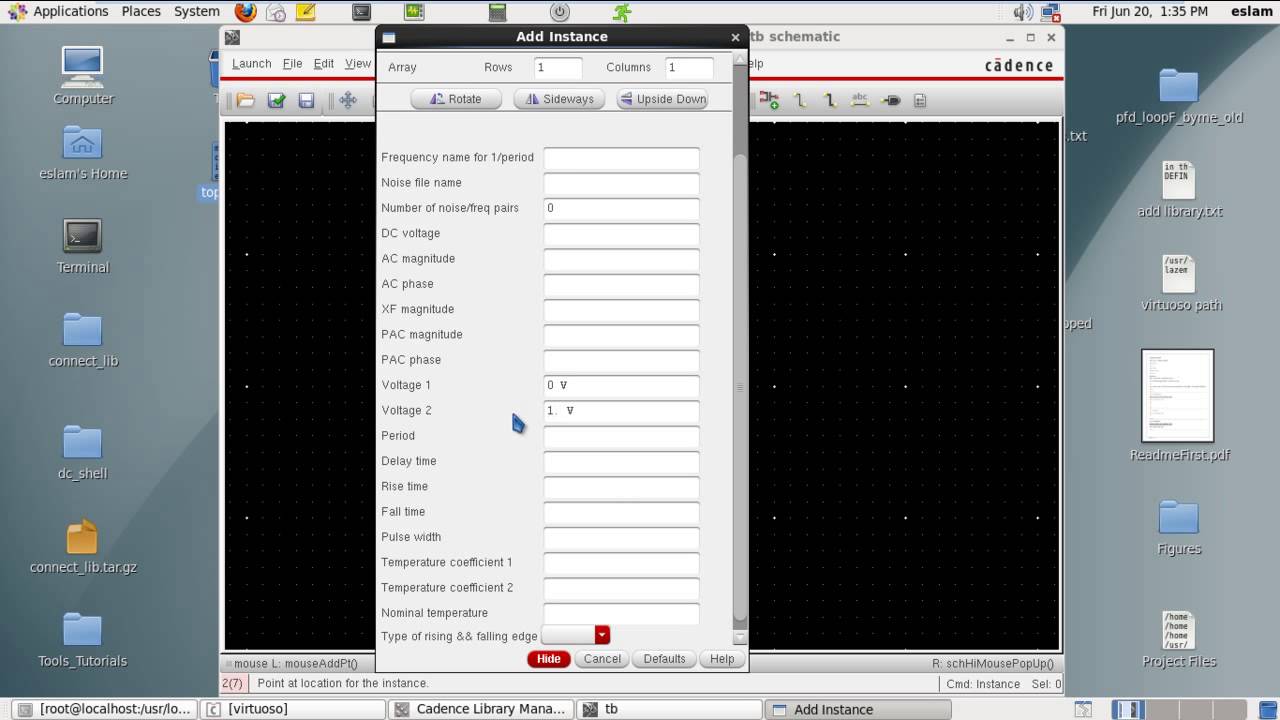The width and height of the screenshot is (1280, 720).
Task: Open the notes editor icon in top panel
Action: [x=305, y=12]
